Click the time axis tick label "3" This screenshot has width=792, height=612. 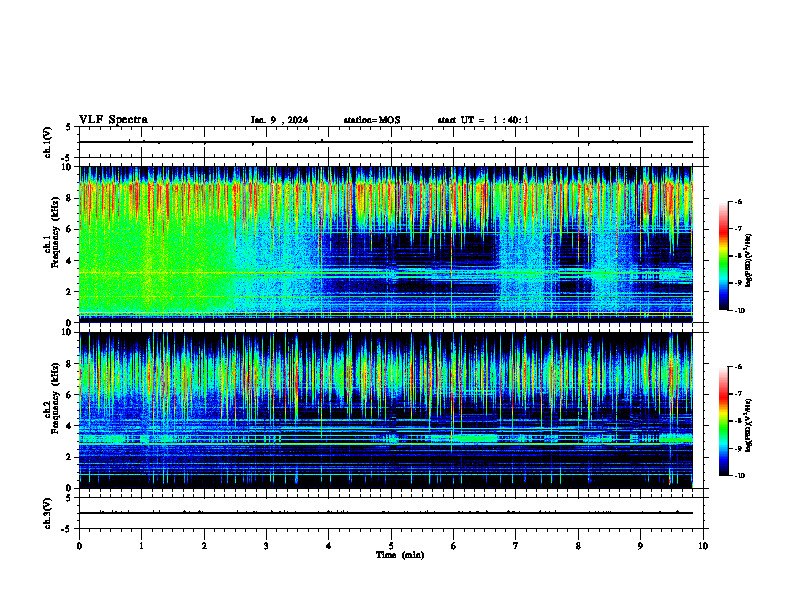(x=266, y=546)
